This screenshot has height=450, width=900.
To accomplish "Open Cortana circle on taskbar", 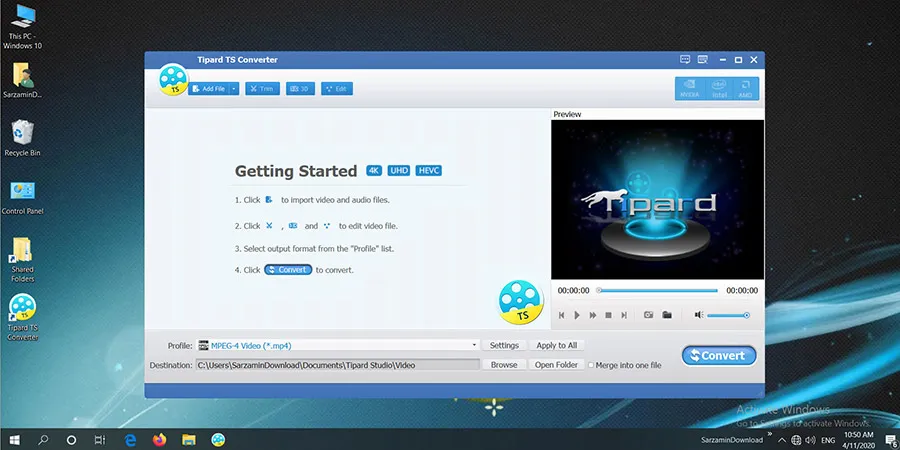I will click(71, 440).
